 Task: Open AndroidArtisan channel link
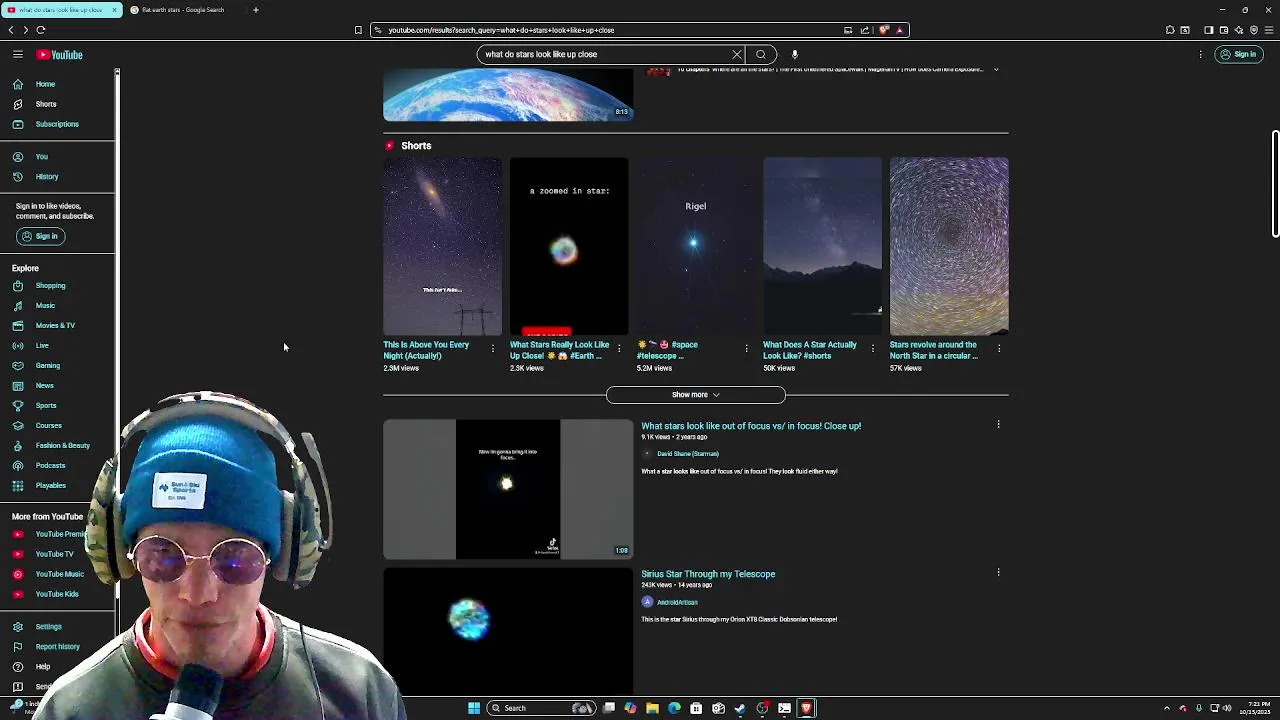(677, 602)
